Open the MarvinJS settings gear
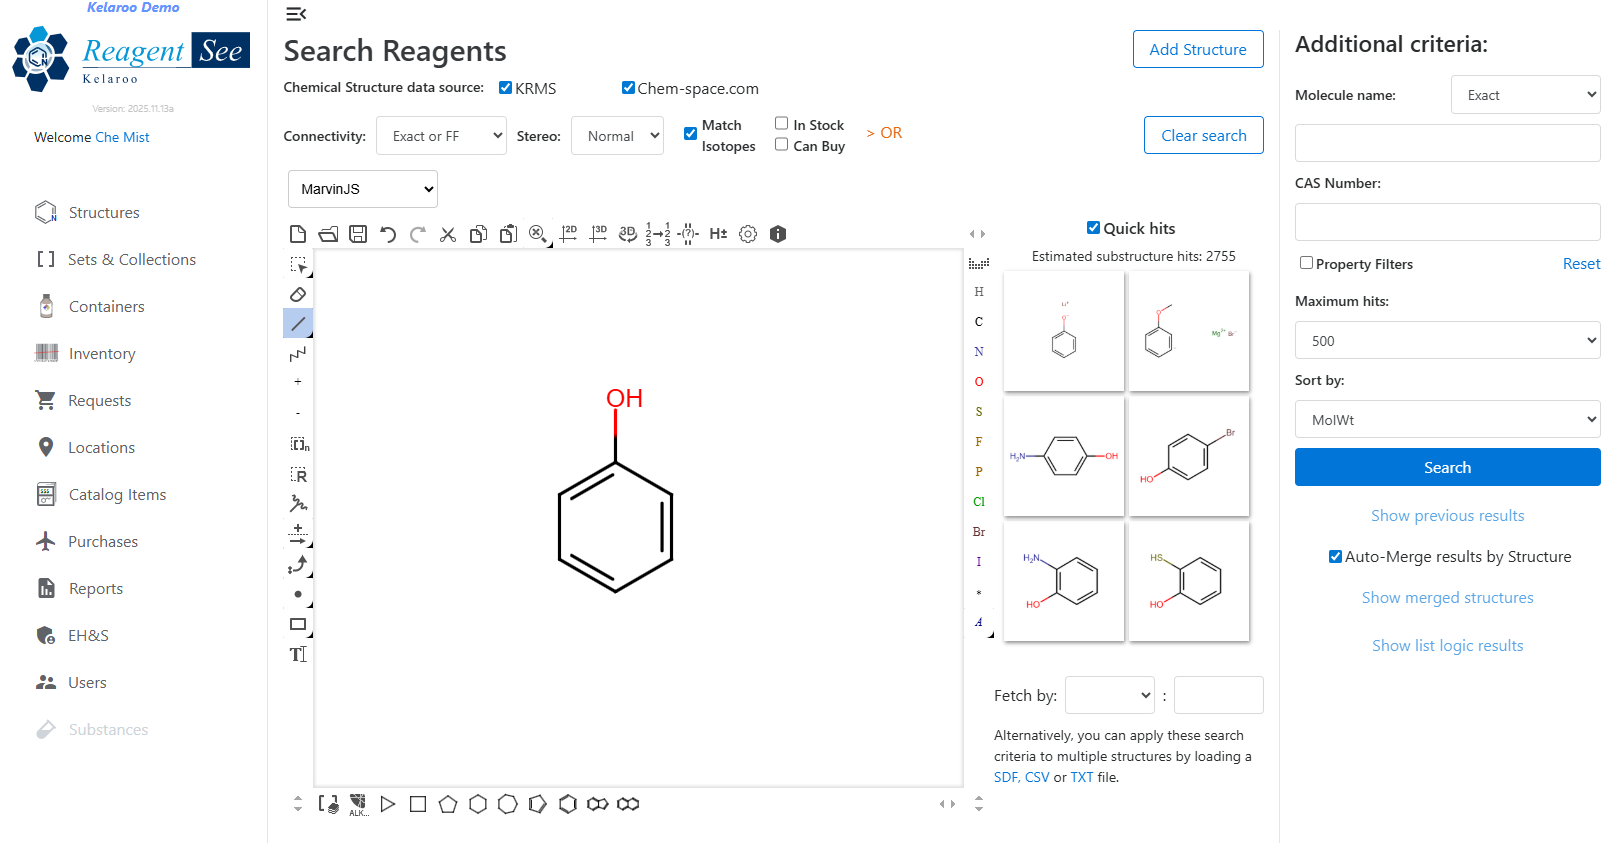 click(748, 234)
